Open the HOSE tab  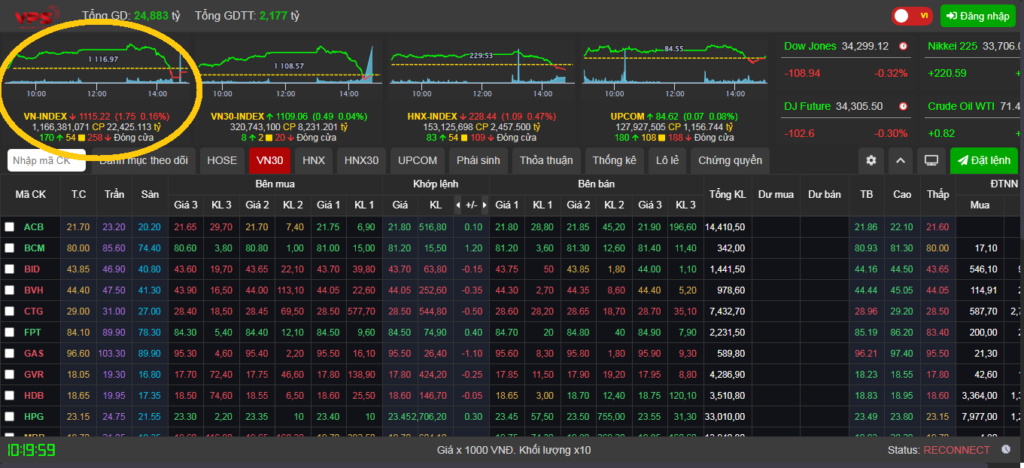[222, 160]
